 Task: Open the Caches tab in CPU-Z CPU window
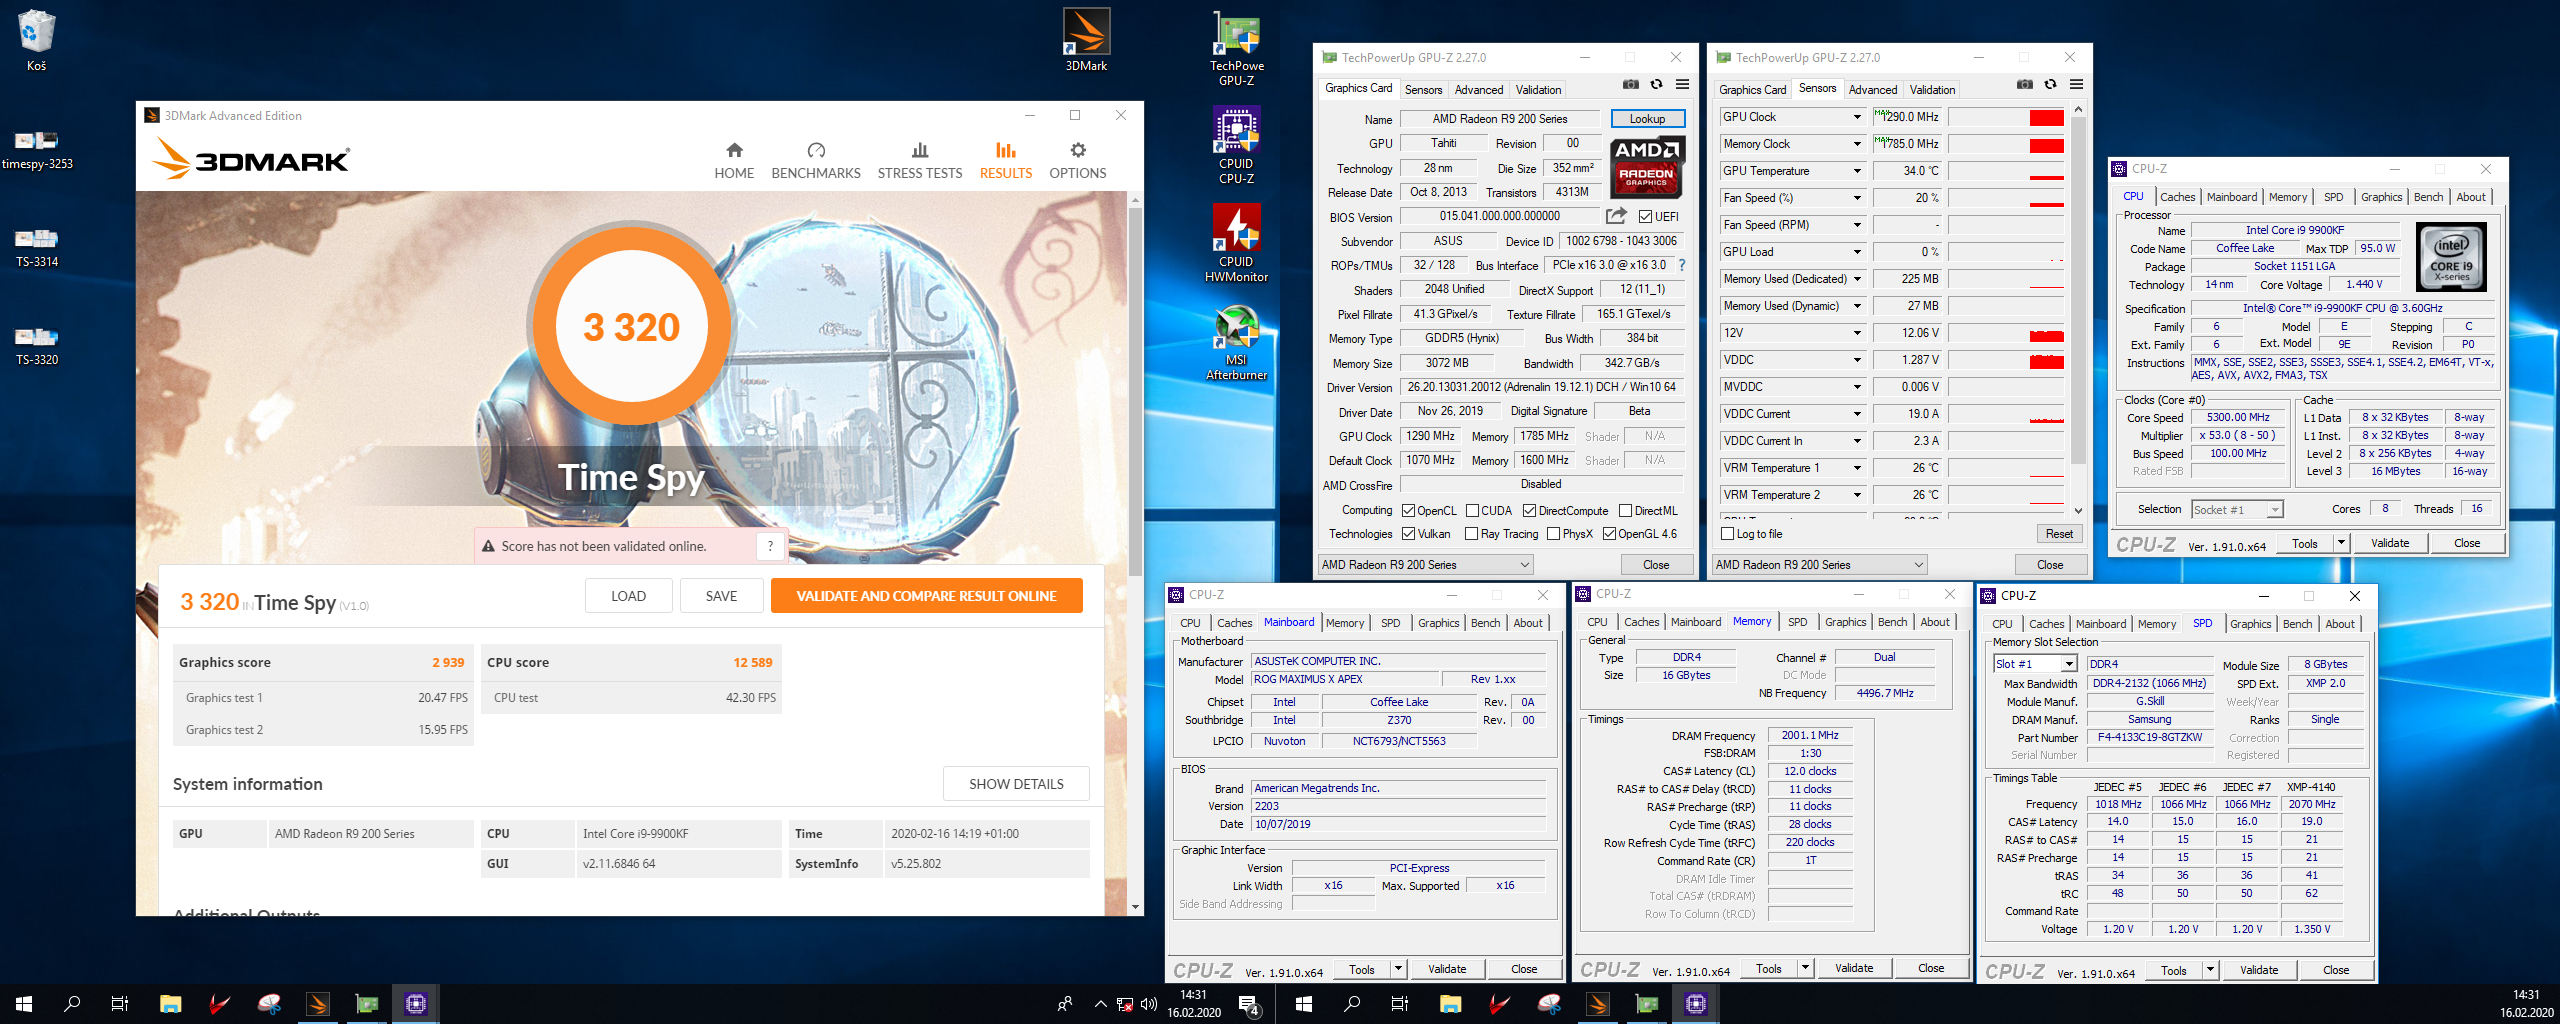point(2177,197)
